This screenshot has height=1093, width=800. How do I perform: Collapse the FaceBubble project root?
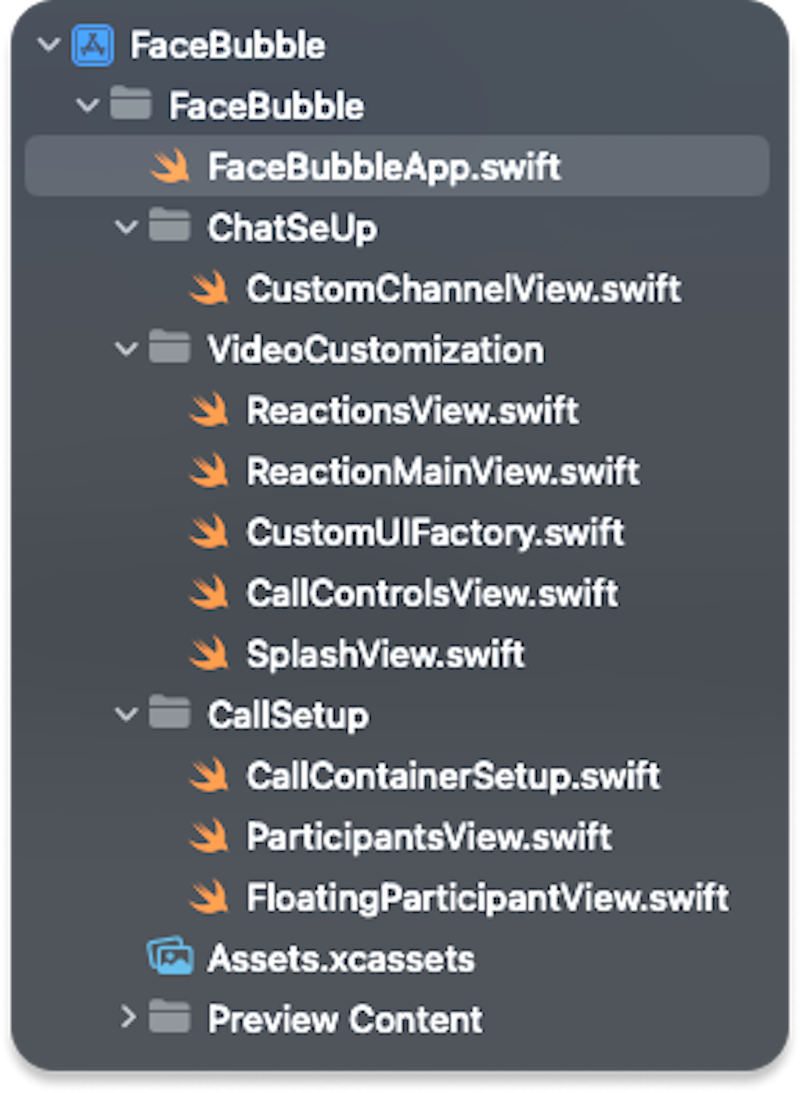(47, 45)
